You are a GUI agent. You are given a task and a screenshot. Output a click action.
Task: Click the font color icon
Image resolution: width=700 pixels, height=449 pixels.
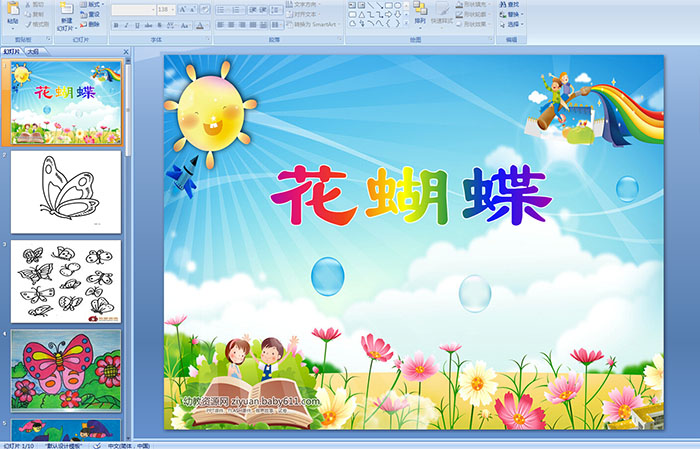[x=202, y=24]
